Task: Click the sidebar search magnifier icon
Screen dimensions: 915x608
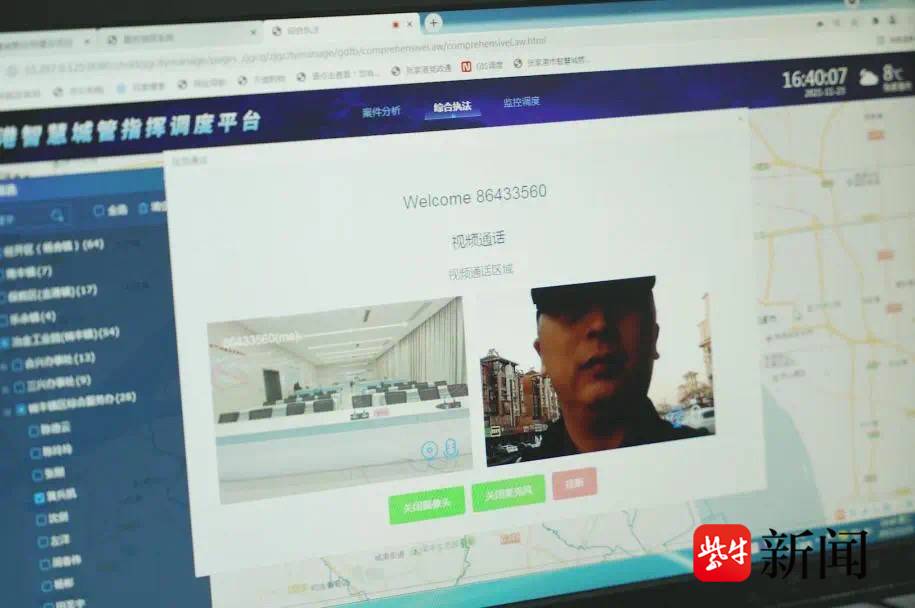Action: [x=57, y=215]
